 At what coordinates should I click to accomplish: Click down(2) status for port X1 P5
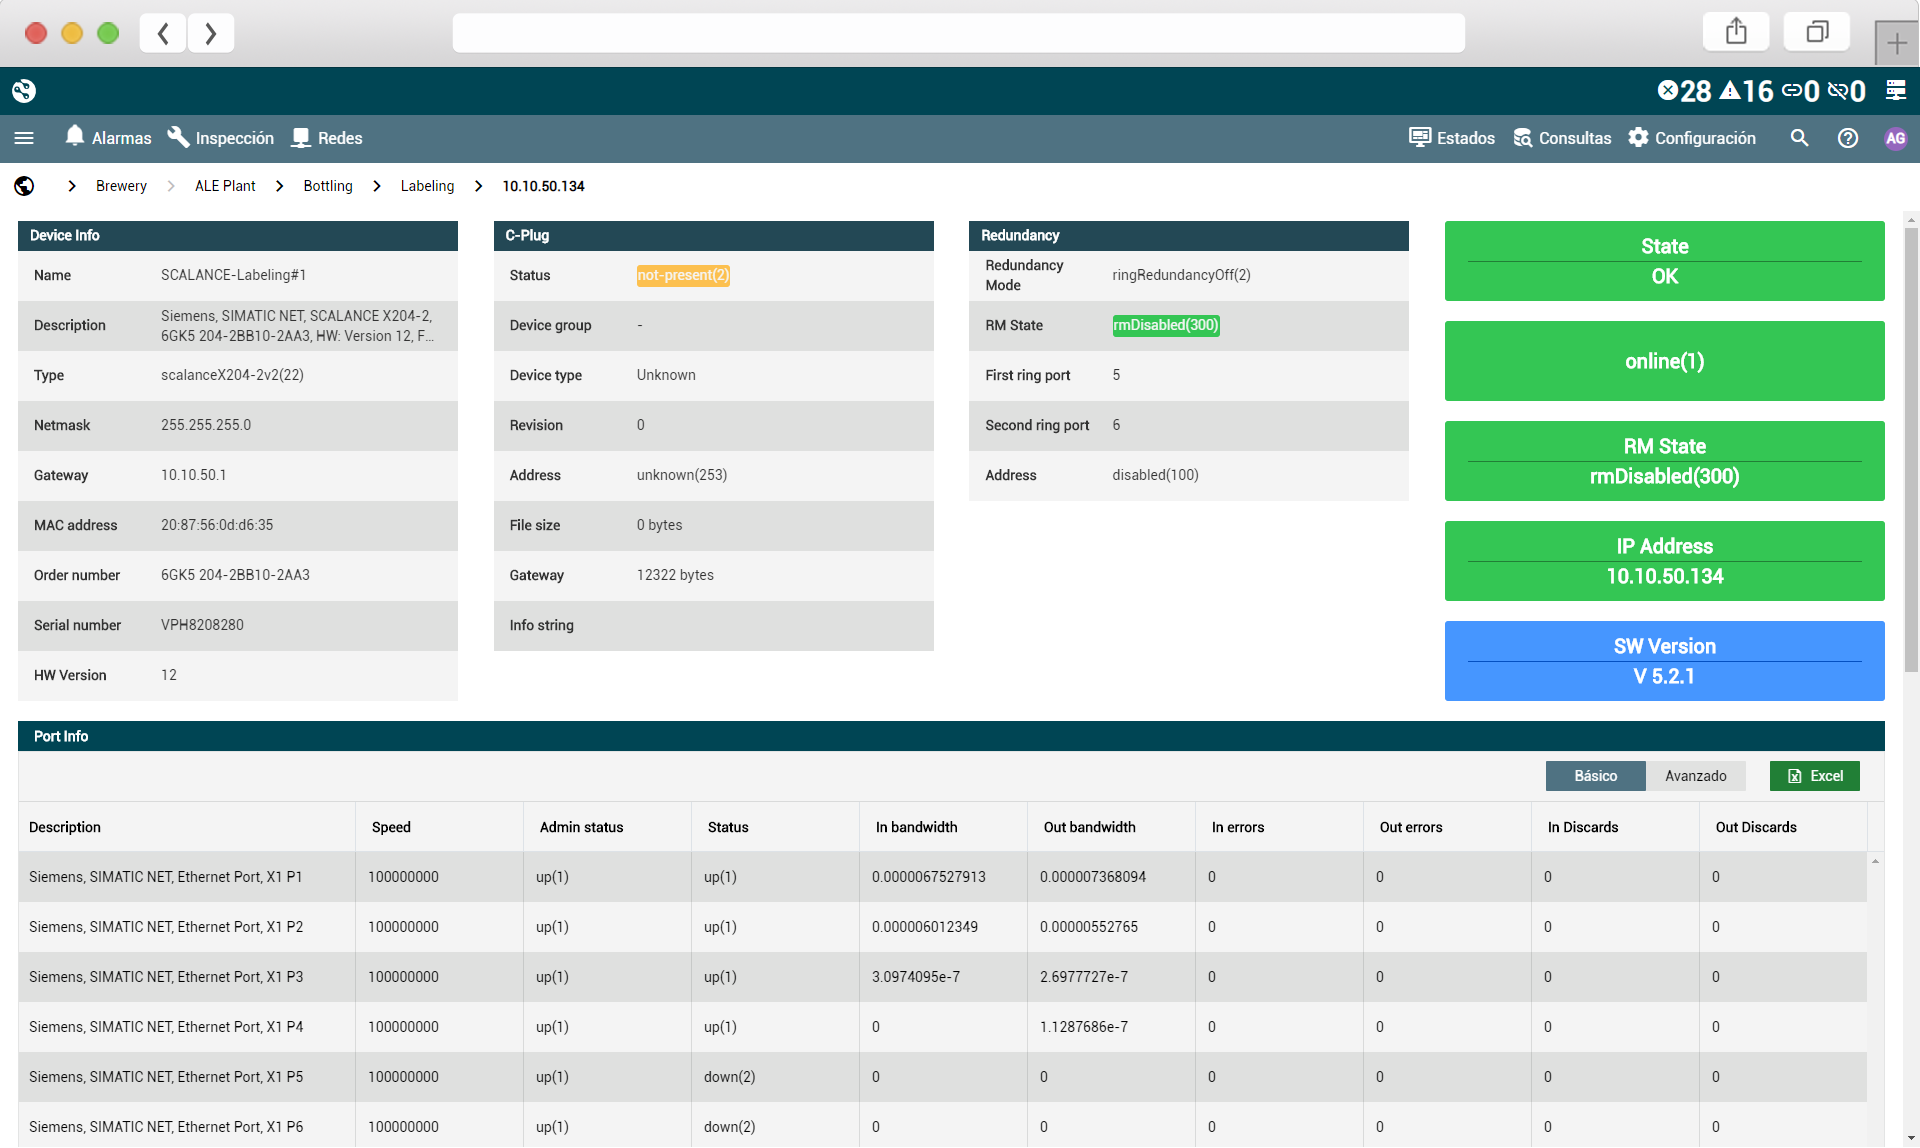(x=729, y=1077)
